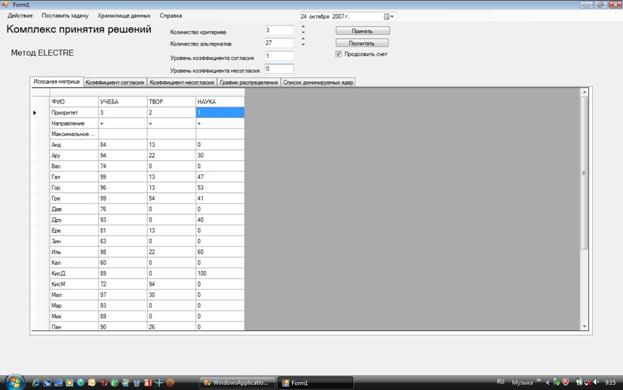Open the Музыка taskbar toolbar
This screenshot has height=390, width=623.
point(522,383)
